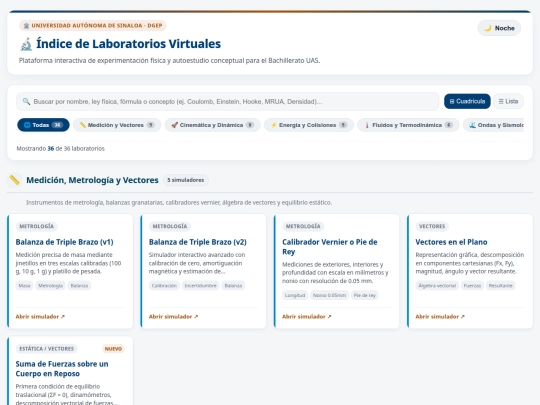Filter by Ondas y Sismología category
Screen dimensions: 540x405
point(493,125)
